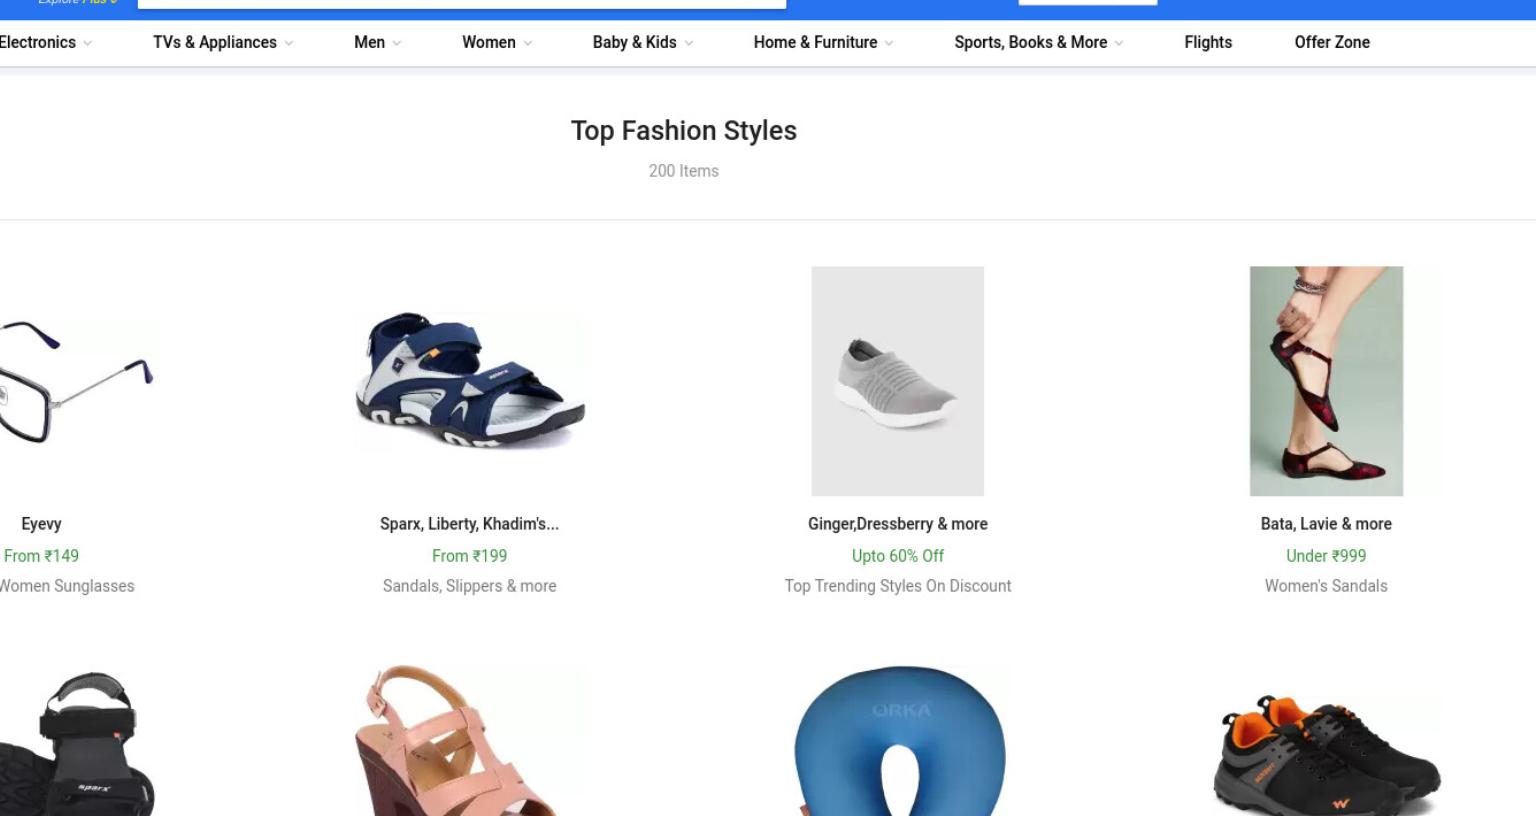This screenshot has height=816, width=1536.
Task: Click Sandals, Slippers & more caption
Action: (x=470, y=586)
